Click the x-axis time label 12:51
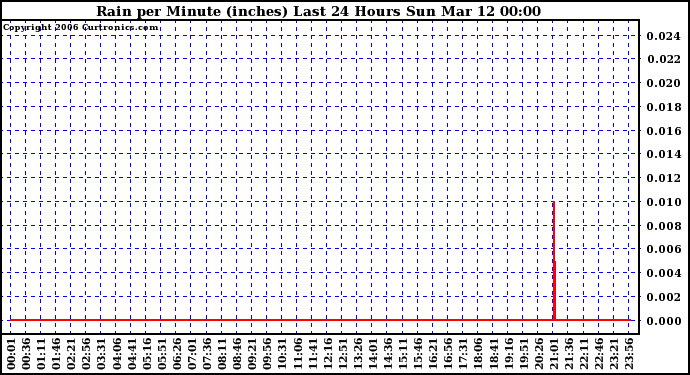This screenshot has width=690, height=375. point(343,354)
